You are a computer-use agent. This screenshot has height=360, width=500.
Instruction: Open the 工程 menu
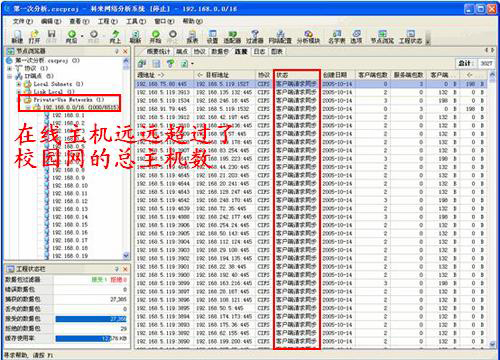(108, 21)
